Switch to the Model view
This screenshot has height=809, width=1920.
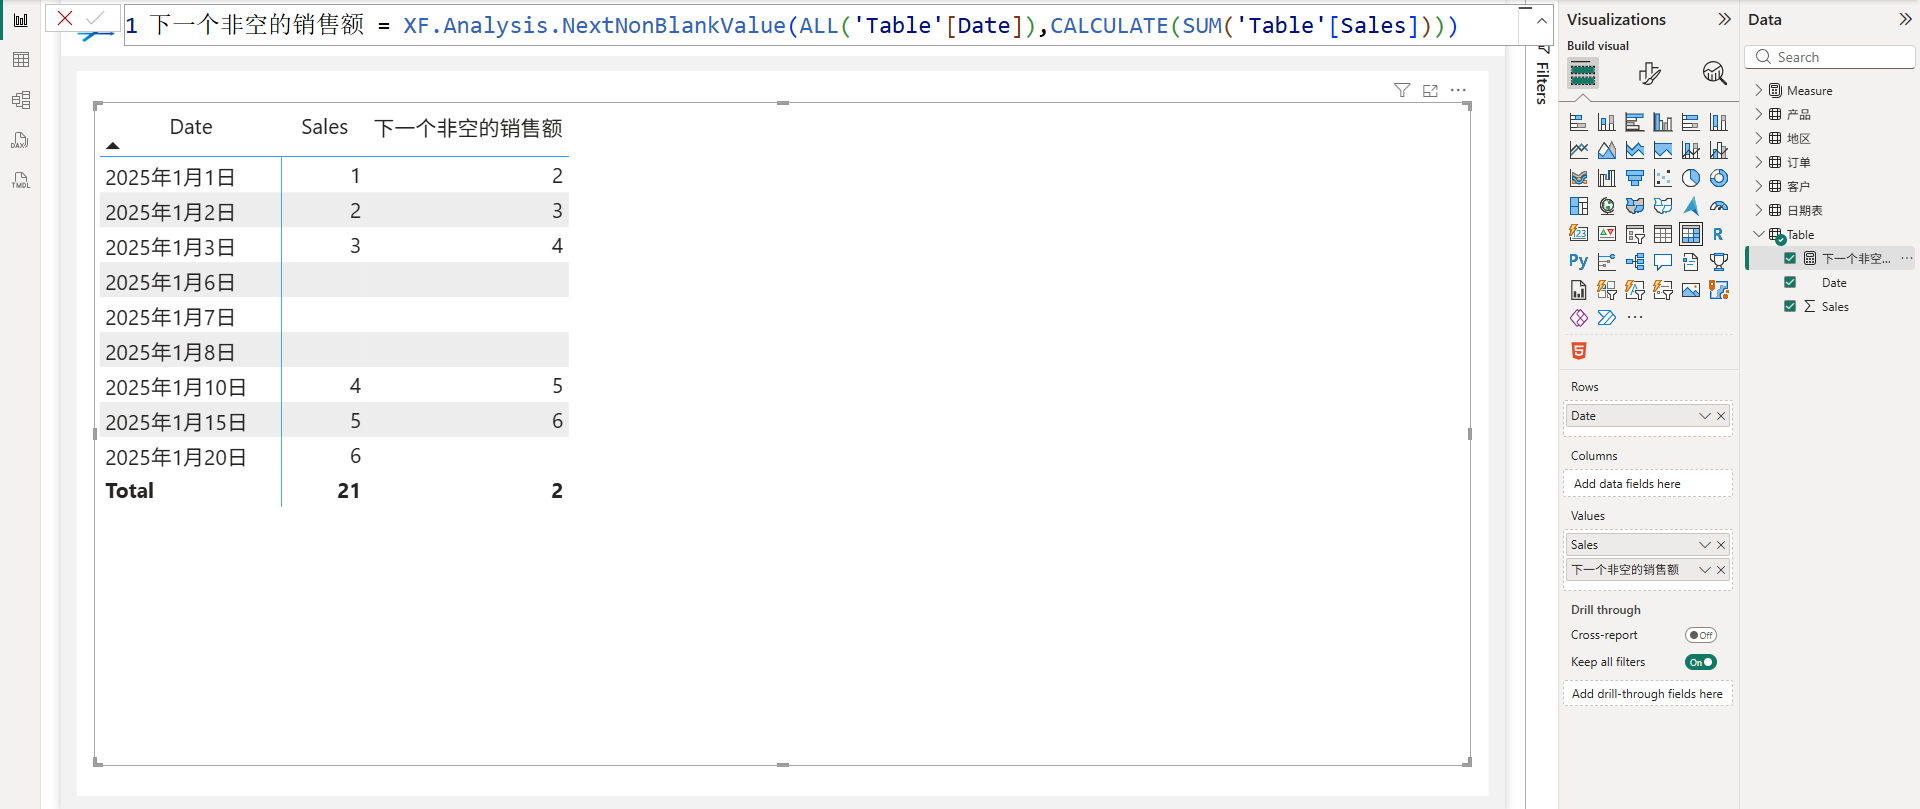[x=20, y=100]
